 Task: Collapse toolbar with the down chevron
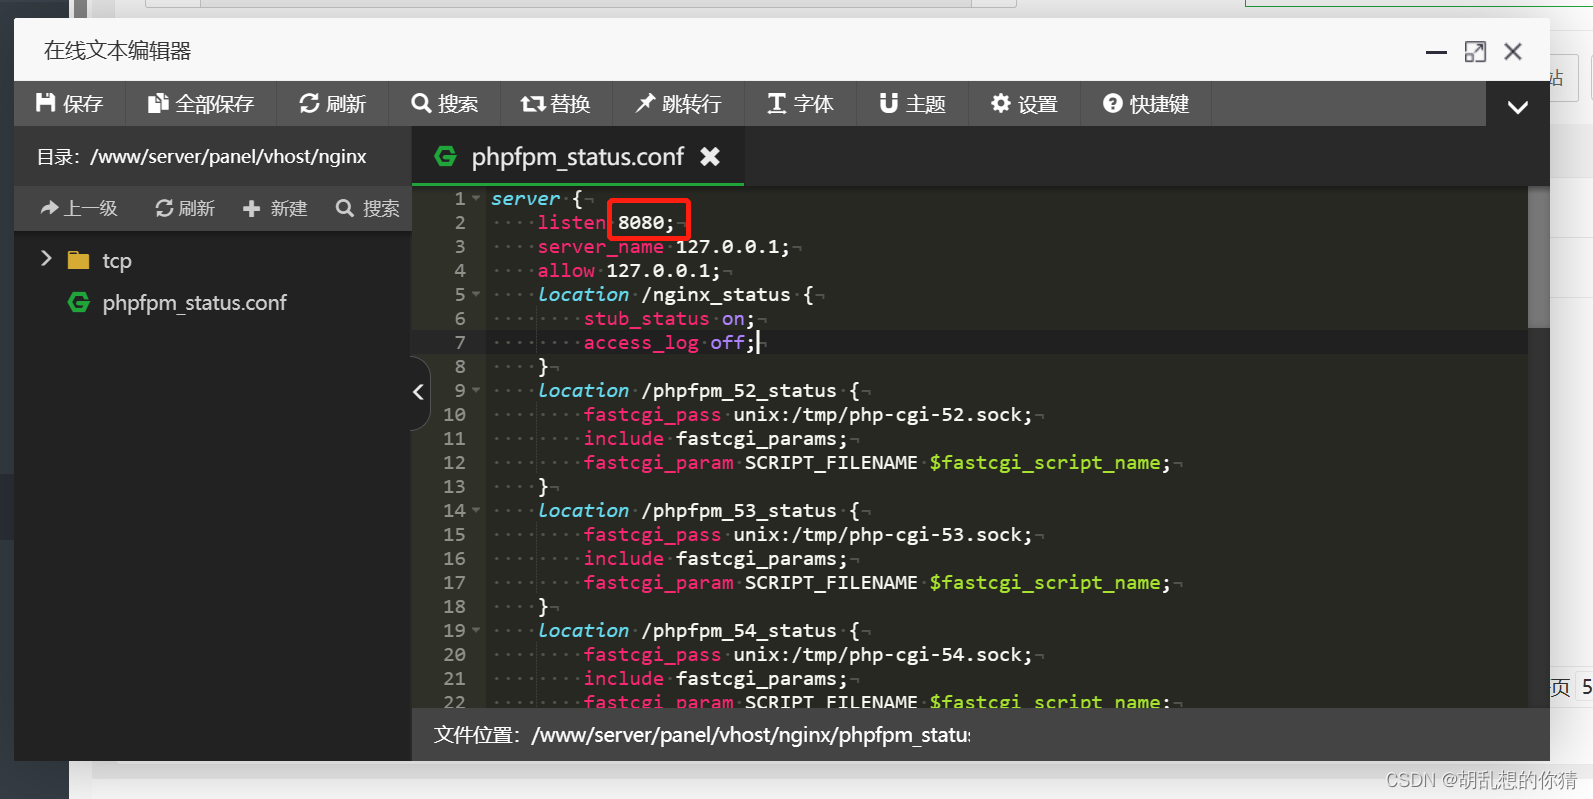(x=1517, y=107)
